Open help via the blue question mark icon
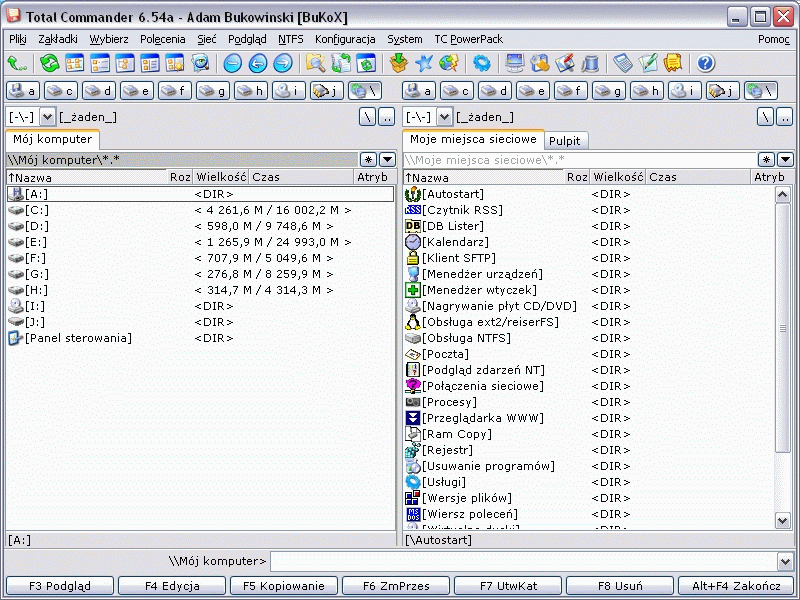This screenshot has height=600, width=800. click(x=706, y=63)
